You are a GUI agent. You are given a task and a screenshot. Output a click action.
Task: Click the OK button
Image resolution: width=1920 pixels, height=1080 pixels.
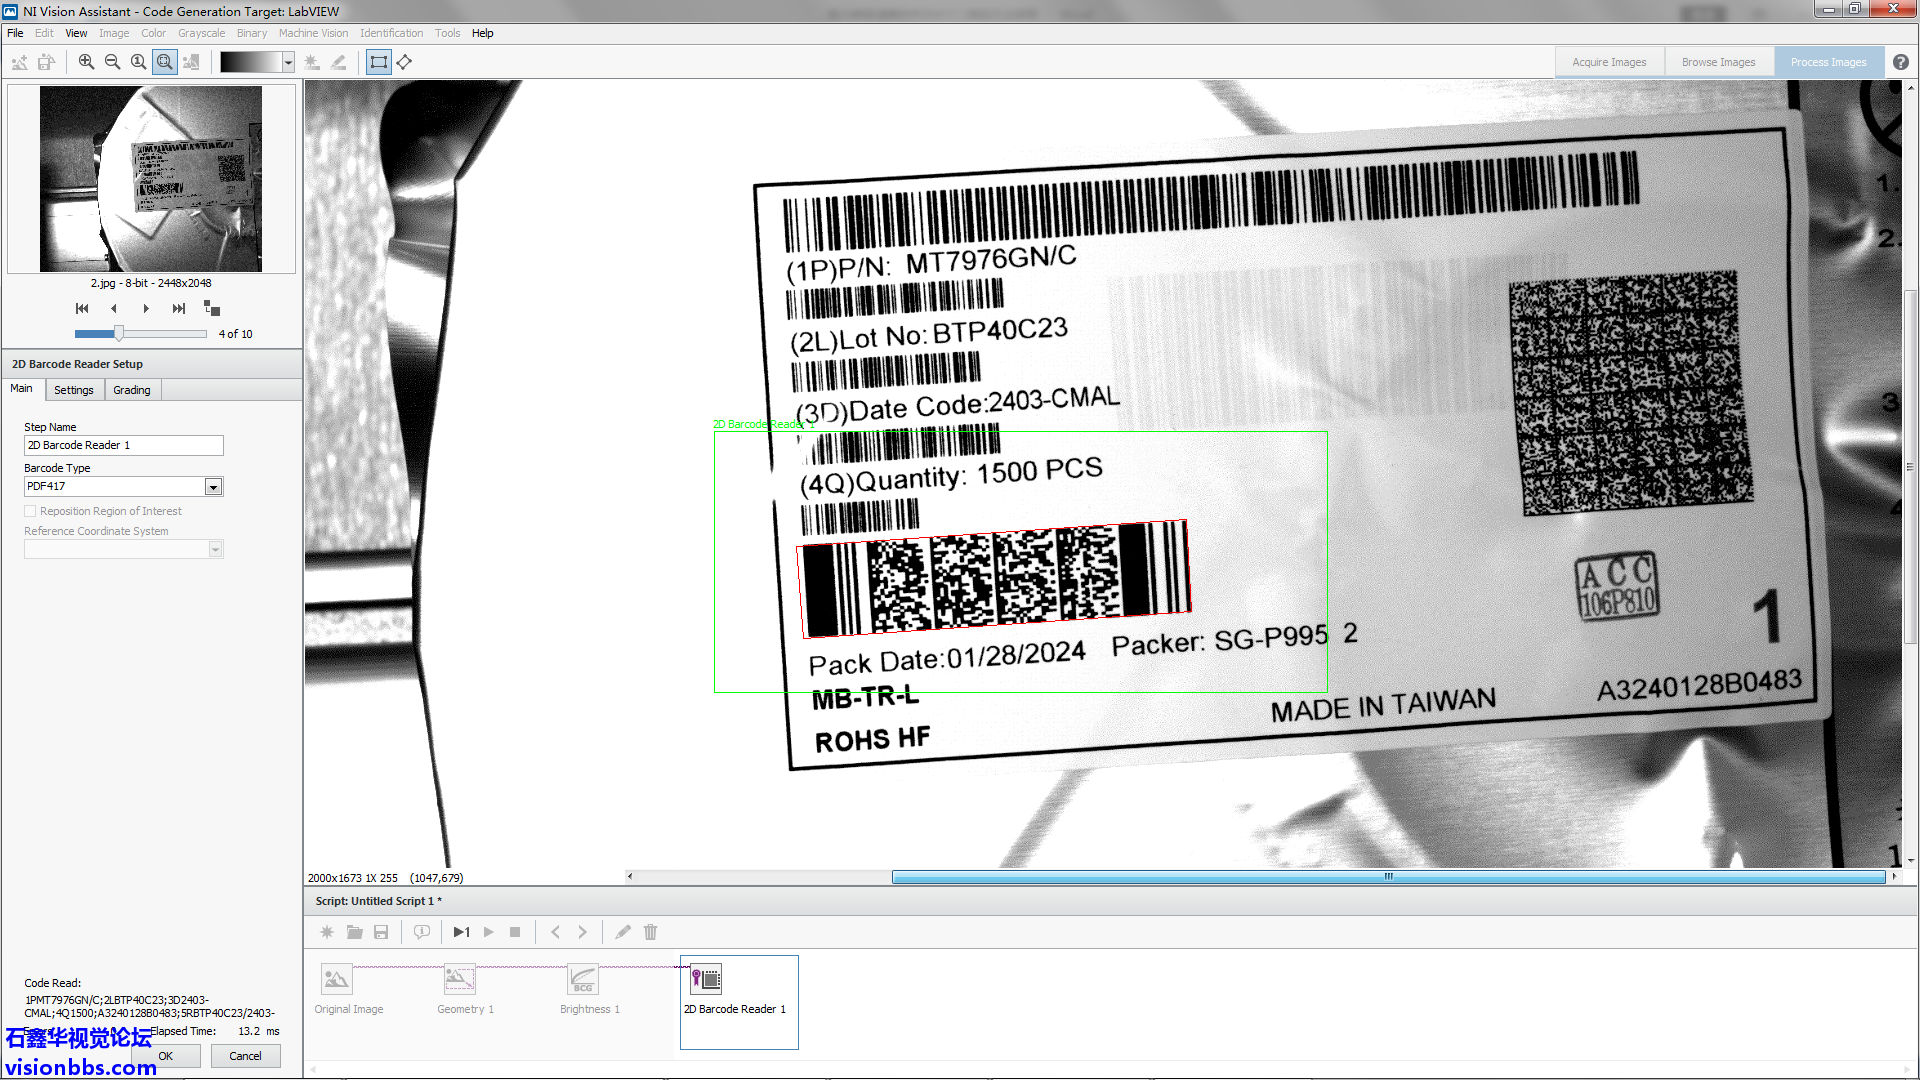pyautogui.click(x=166, y=1056)
